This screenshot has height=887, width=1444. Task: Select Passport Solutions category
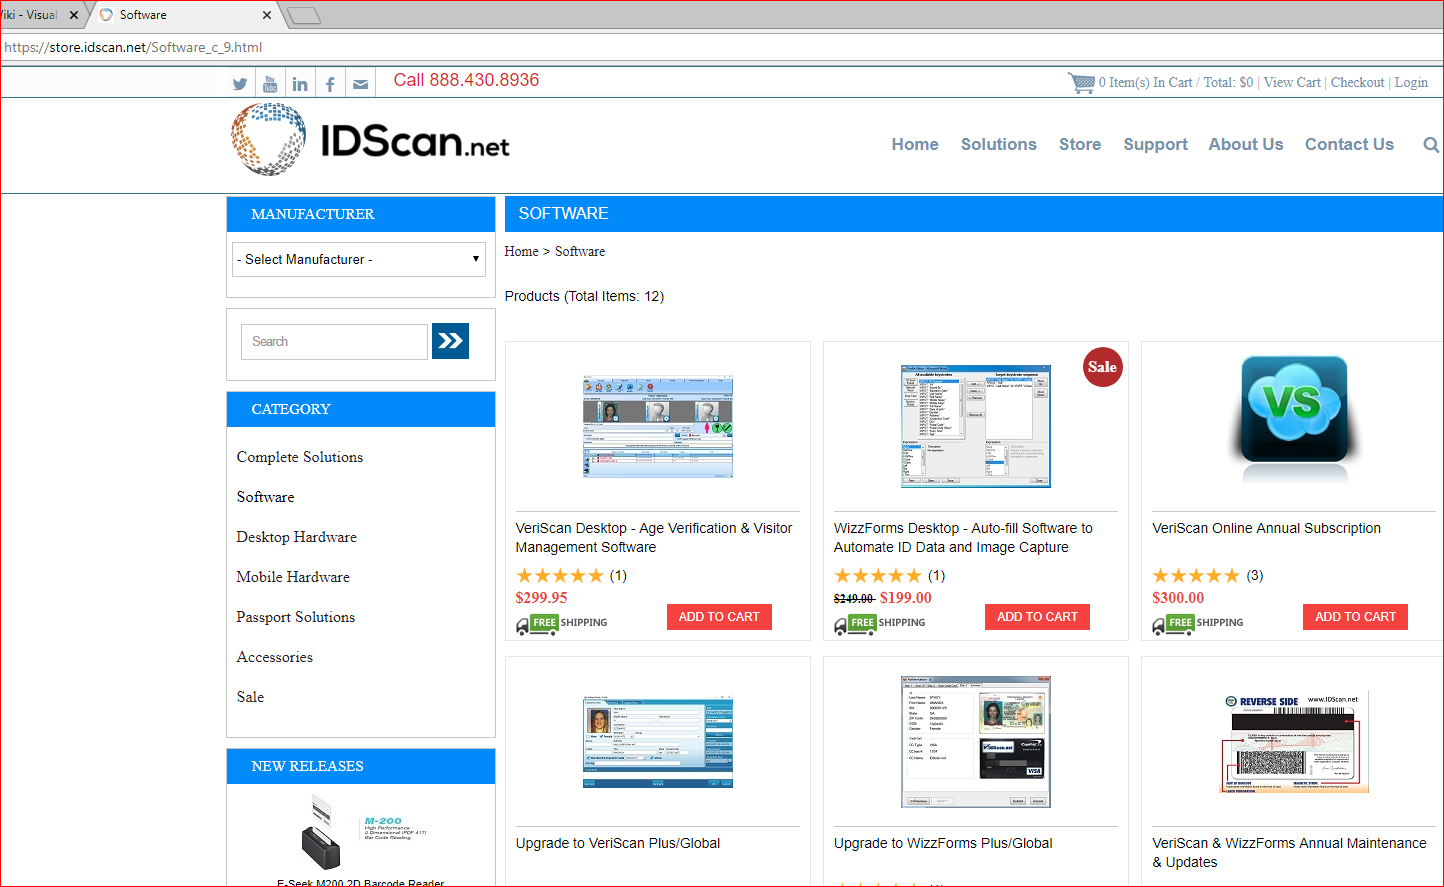point(296,617)
